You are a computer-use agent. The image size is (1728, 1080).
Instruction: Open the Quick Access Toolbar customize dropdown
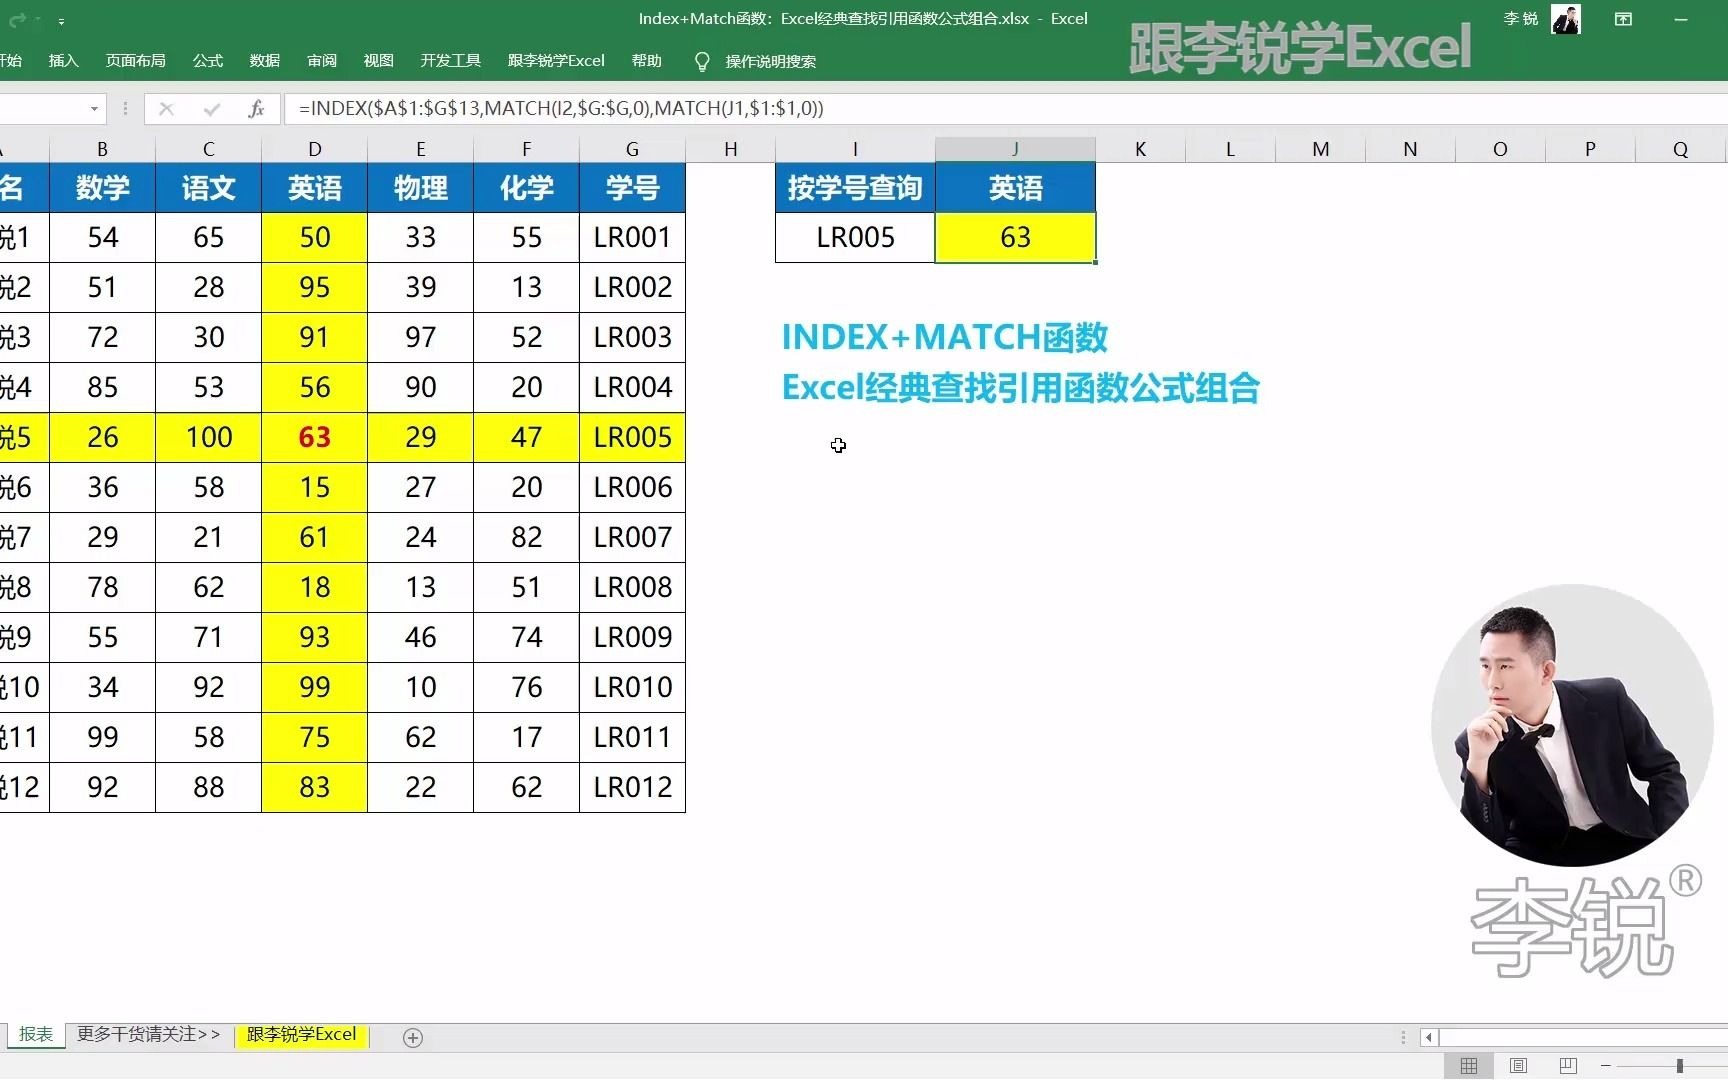[62, 21]
